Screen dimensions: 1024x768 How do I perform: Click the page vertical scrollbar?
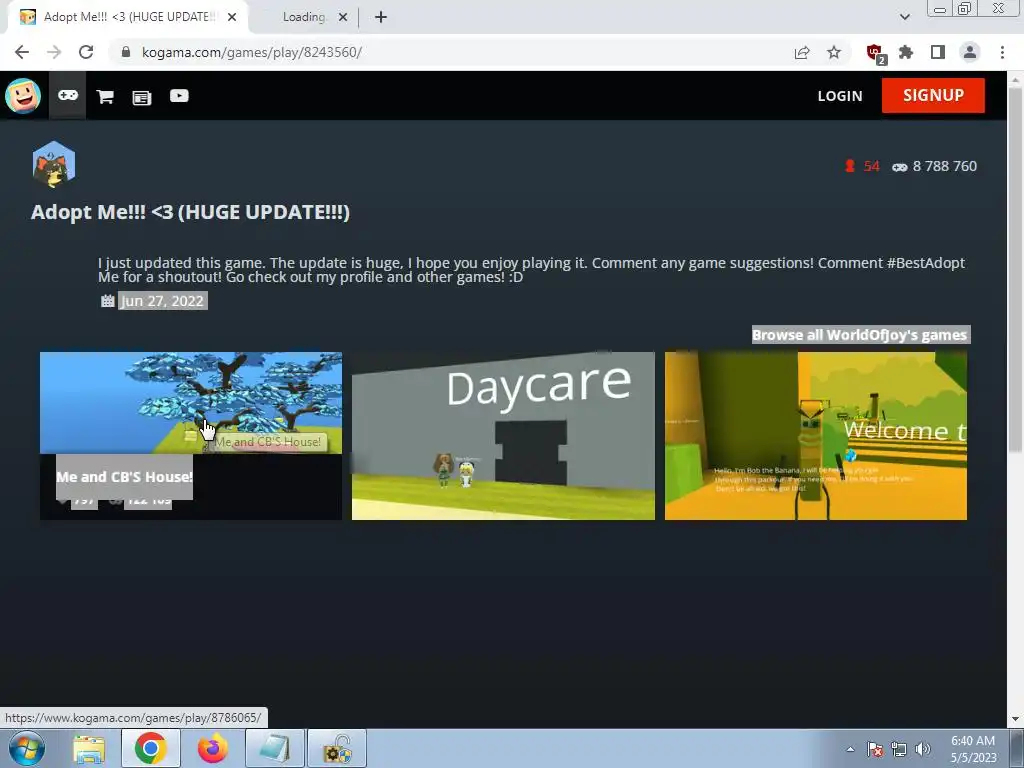coord(1015,269)
